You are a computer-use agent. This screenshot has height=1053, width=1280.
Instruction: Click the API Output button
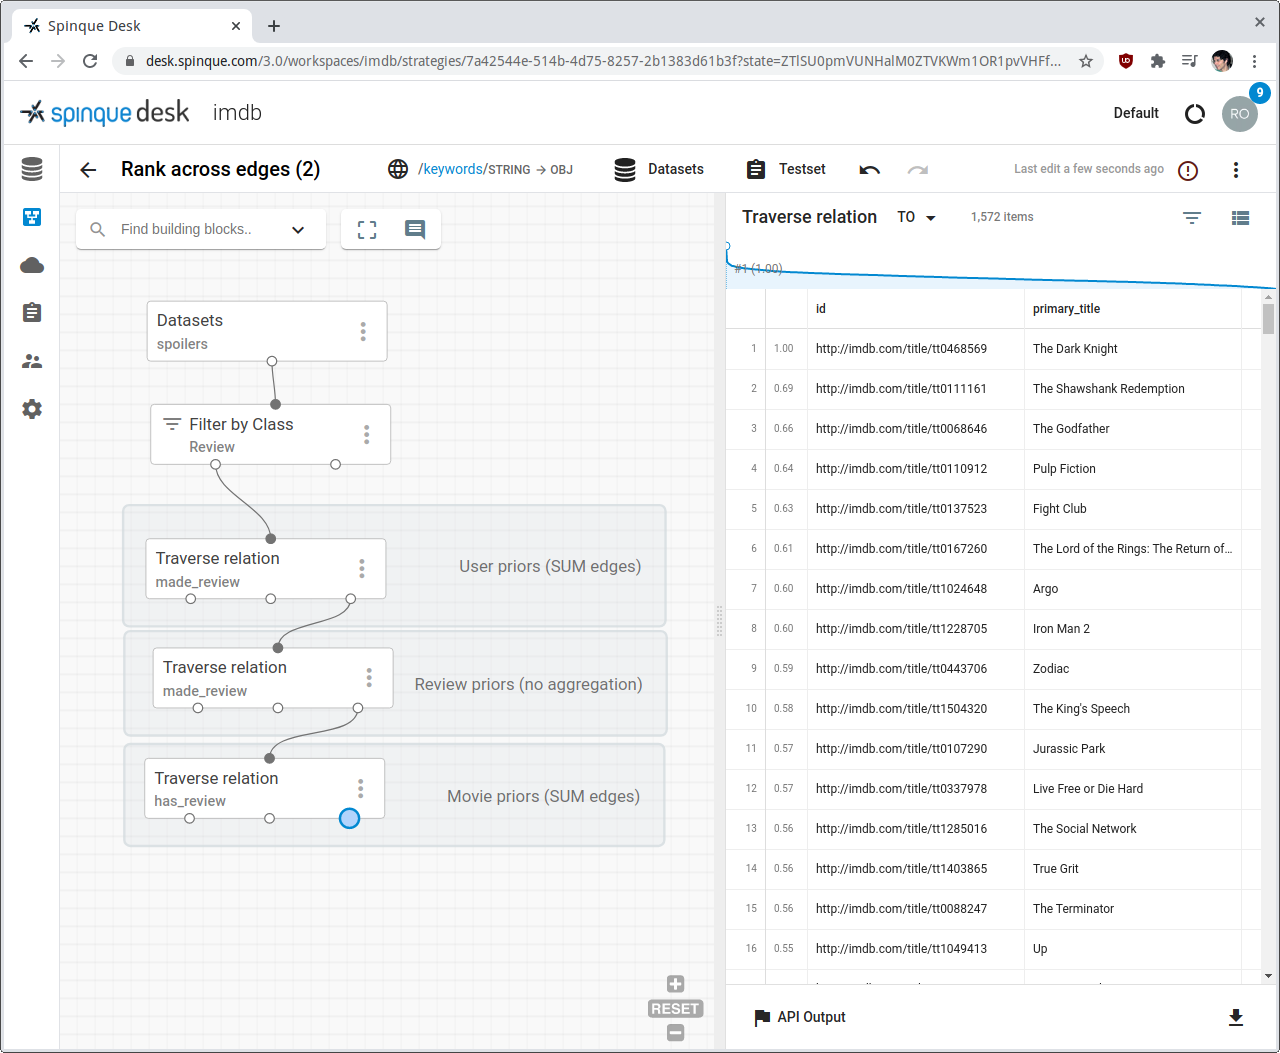pyautogui.click(x=799, y=1017)
